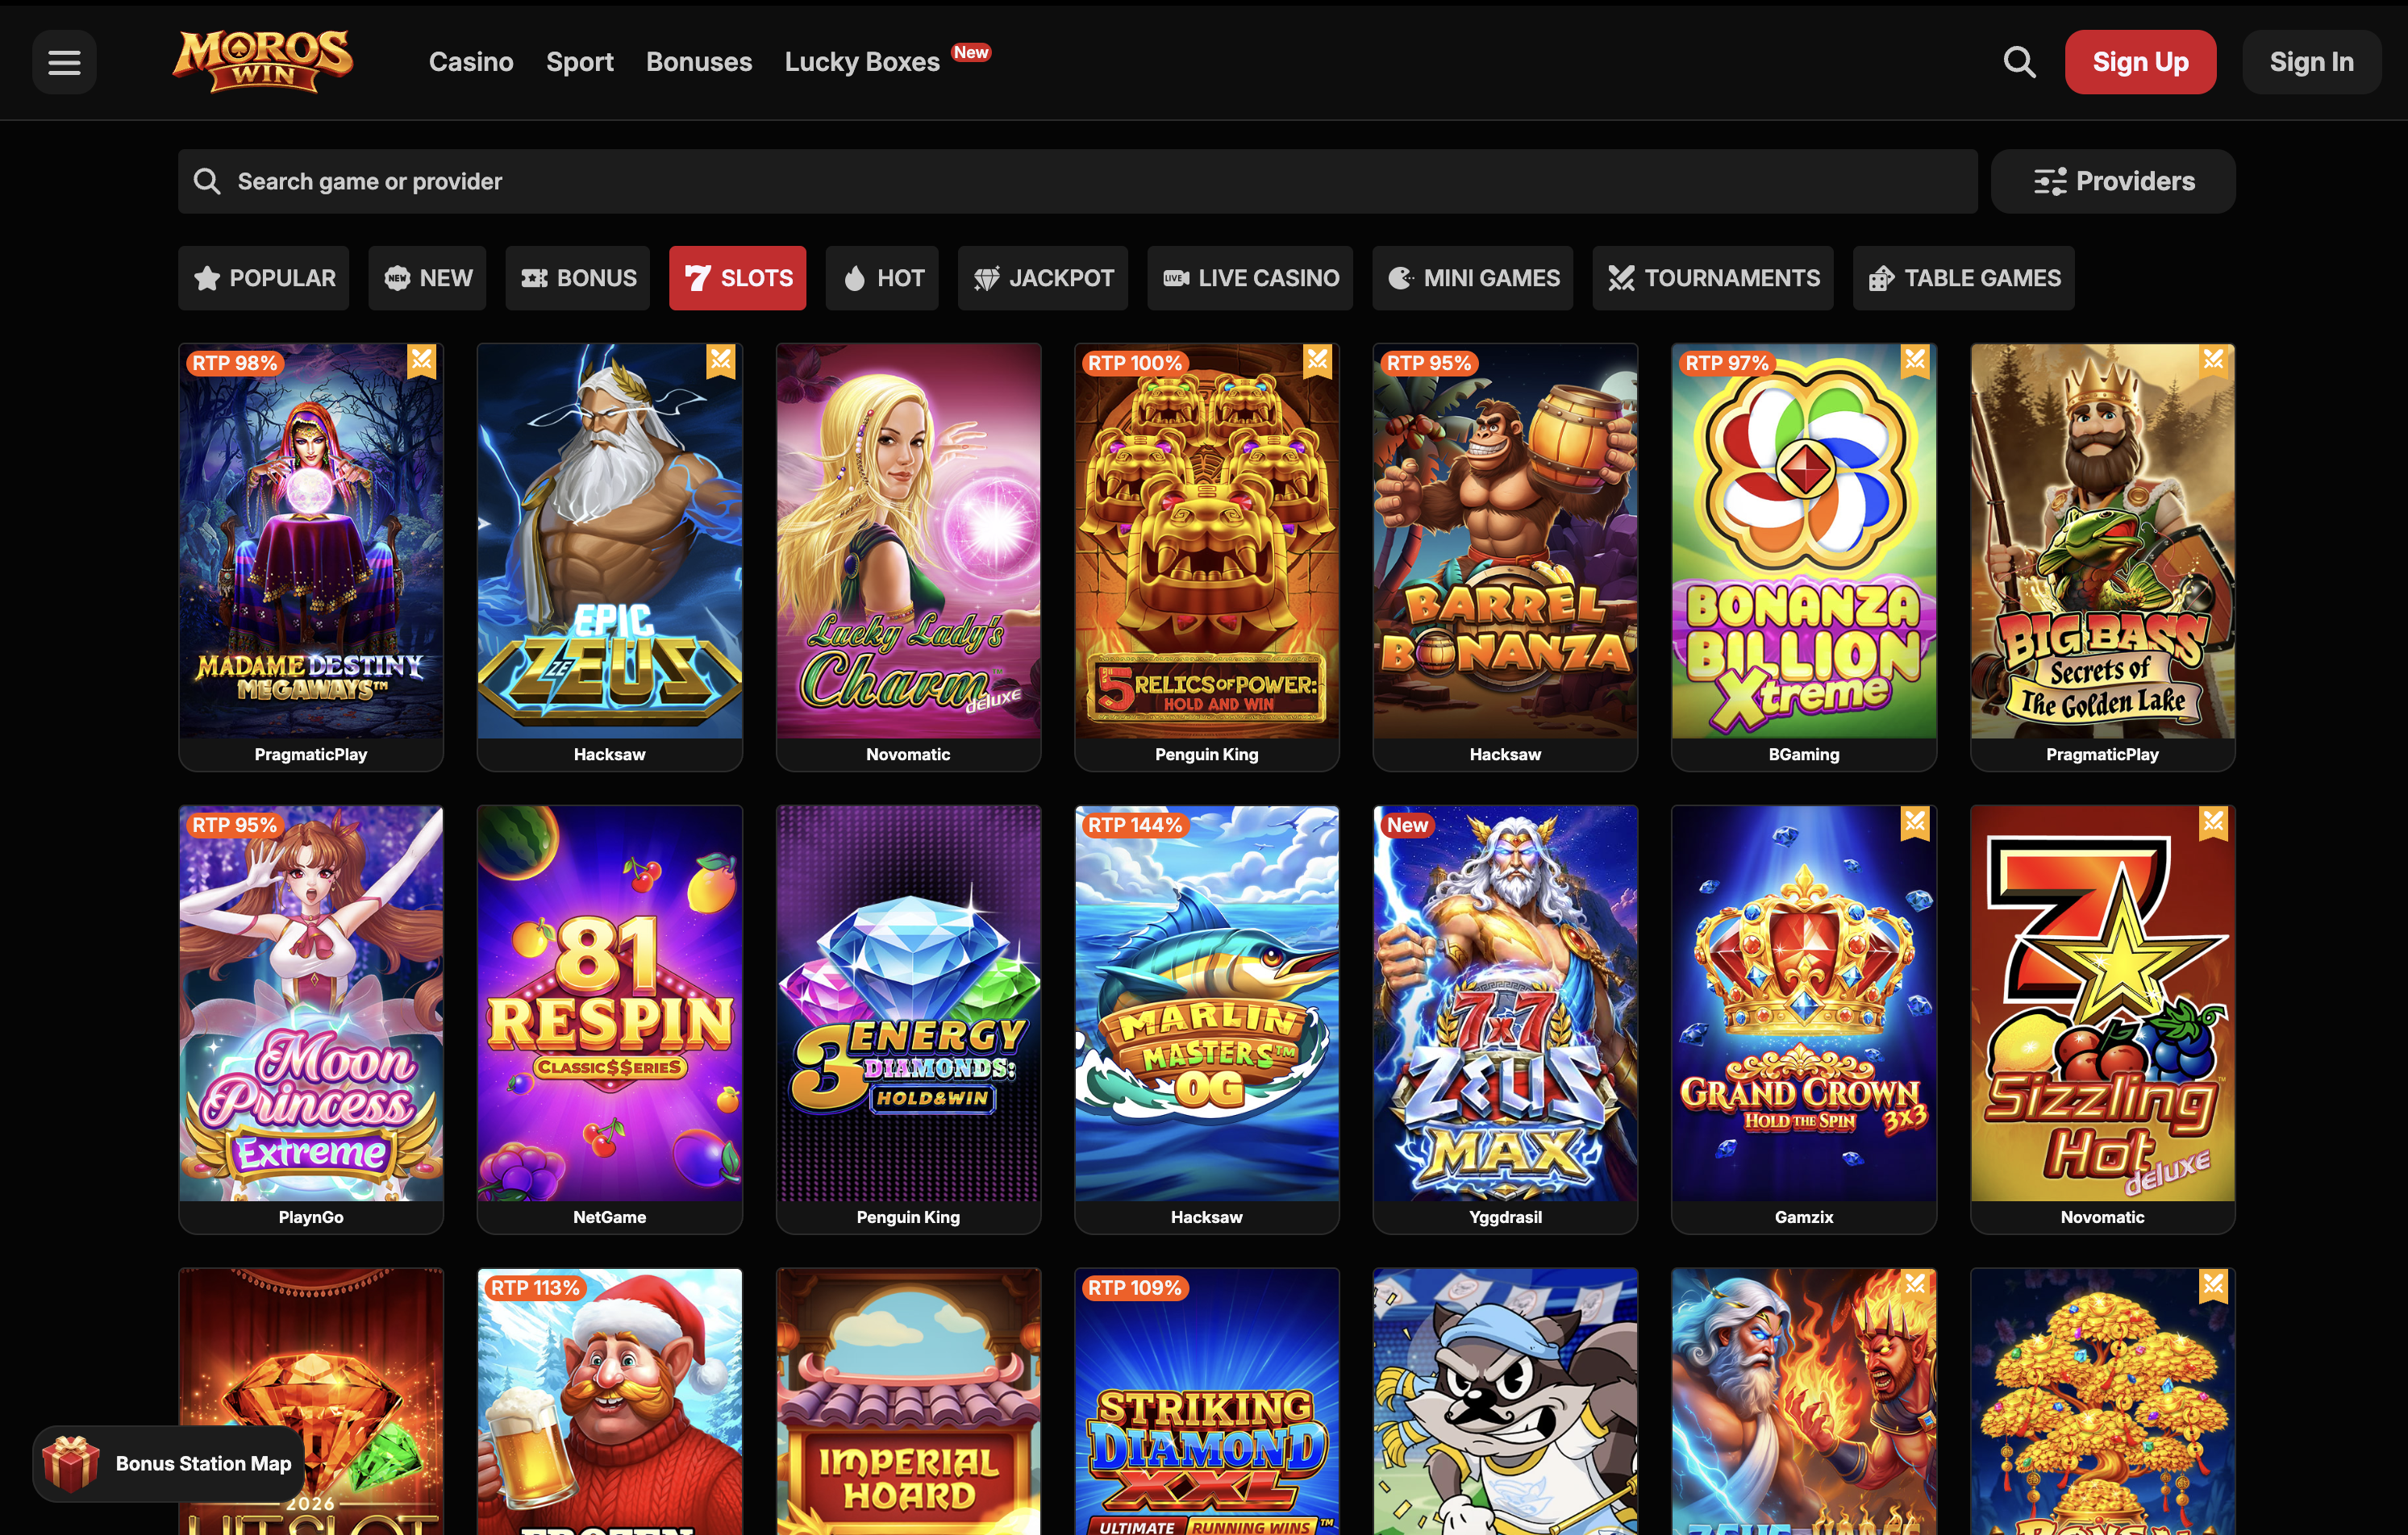This screenshot has width=2408, height=1535.
Task: Open the Providers filter
Action: coord(2113,181)
